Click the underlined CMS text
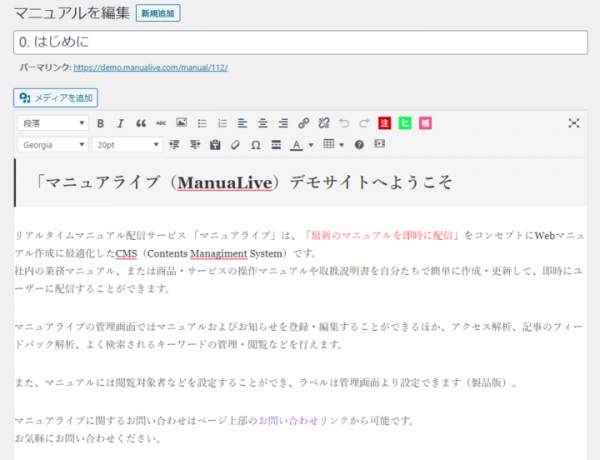600x460 pixels. pyautogui.click(x=126, y=253)
